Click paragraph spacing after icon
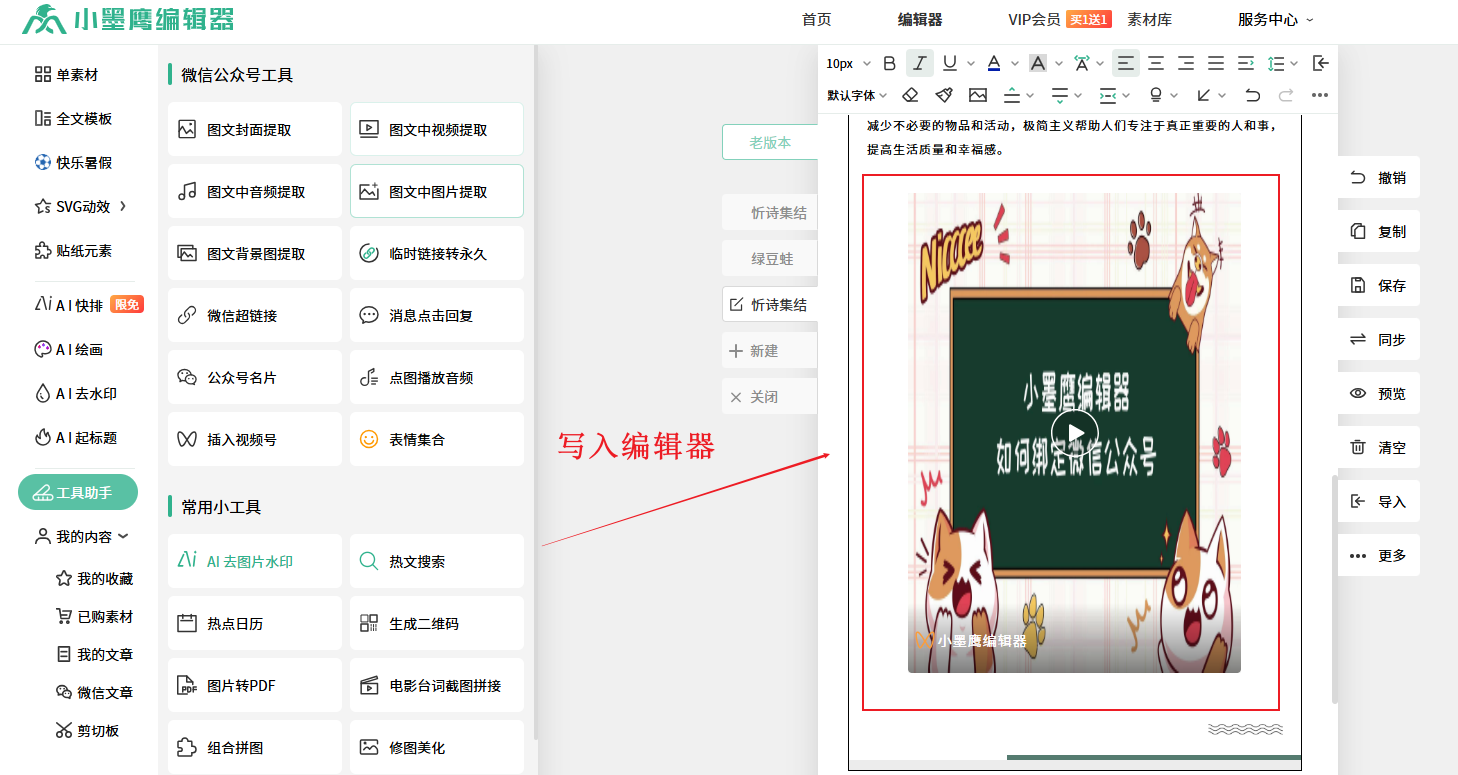 (x=1060, y=95)
